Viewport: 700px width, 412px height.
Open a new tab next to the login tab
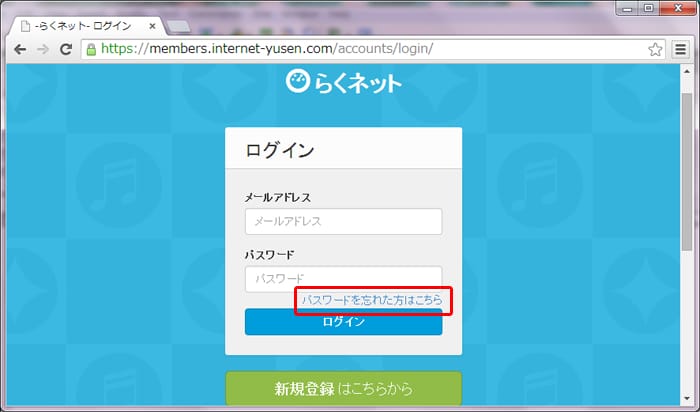point(179,26)
